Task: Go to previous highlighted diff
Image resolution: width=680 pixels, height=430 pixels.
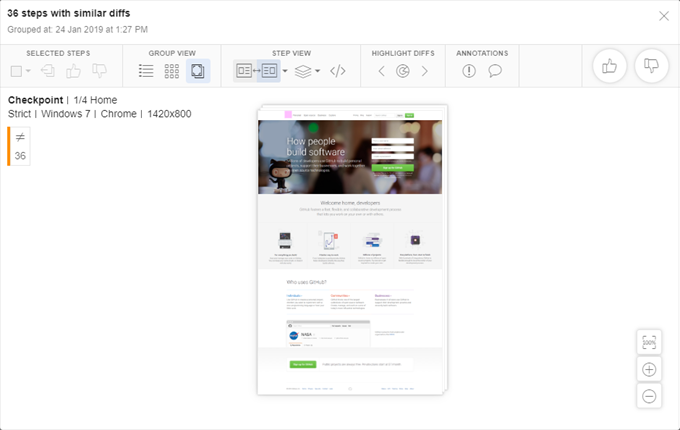Action: [x=381, y=71]
